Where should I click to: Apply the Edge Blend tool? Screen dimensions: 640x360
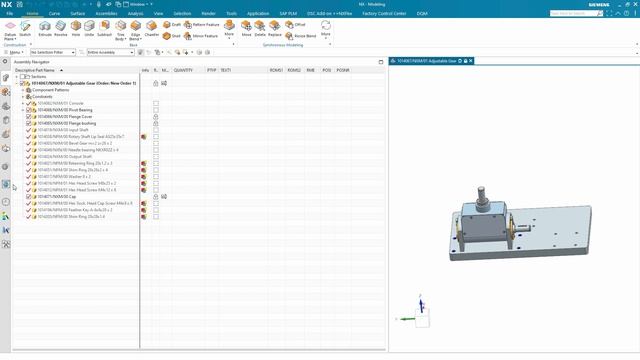click(x=136, y=30)
